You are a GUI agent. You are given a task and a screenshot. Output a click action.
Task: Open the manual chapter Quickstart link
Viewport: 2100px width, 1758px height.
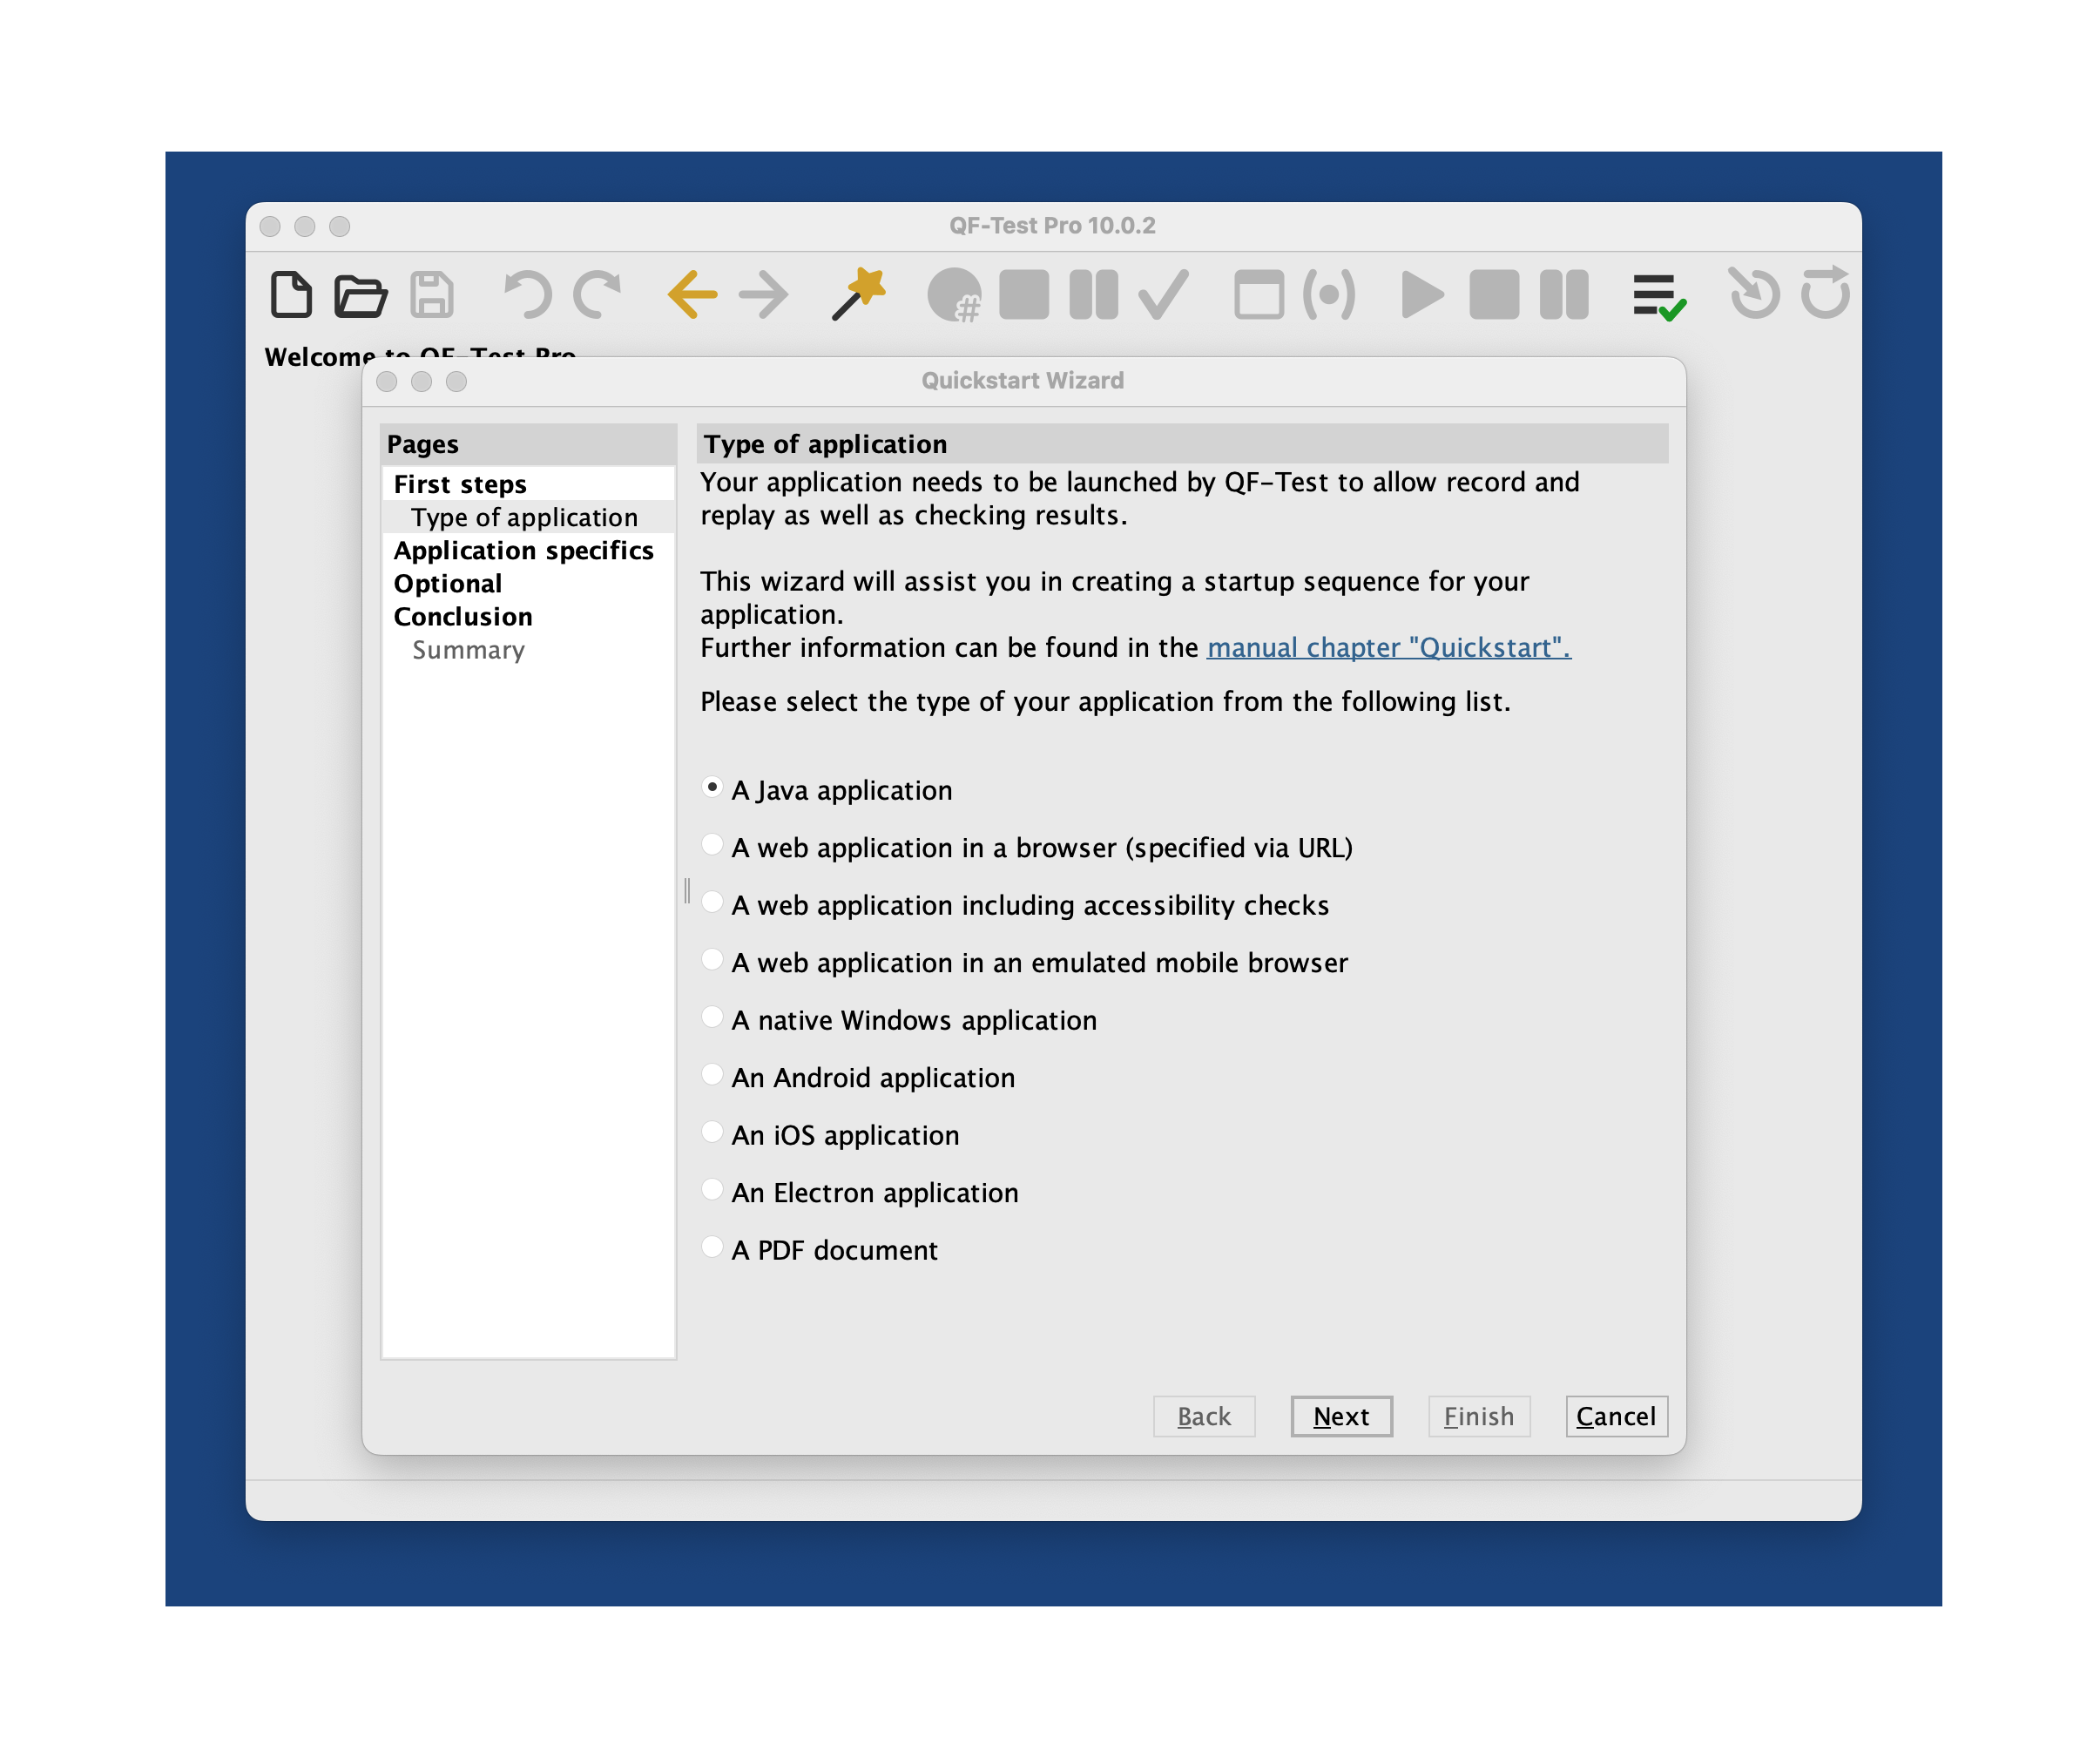coord(1388,648)
